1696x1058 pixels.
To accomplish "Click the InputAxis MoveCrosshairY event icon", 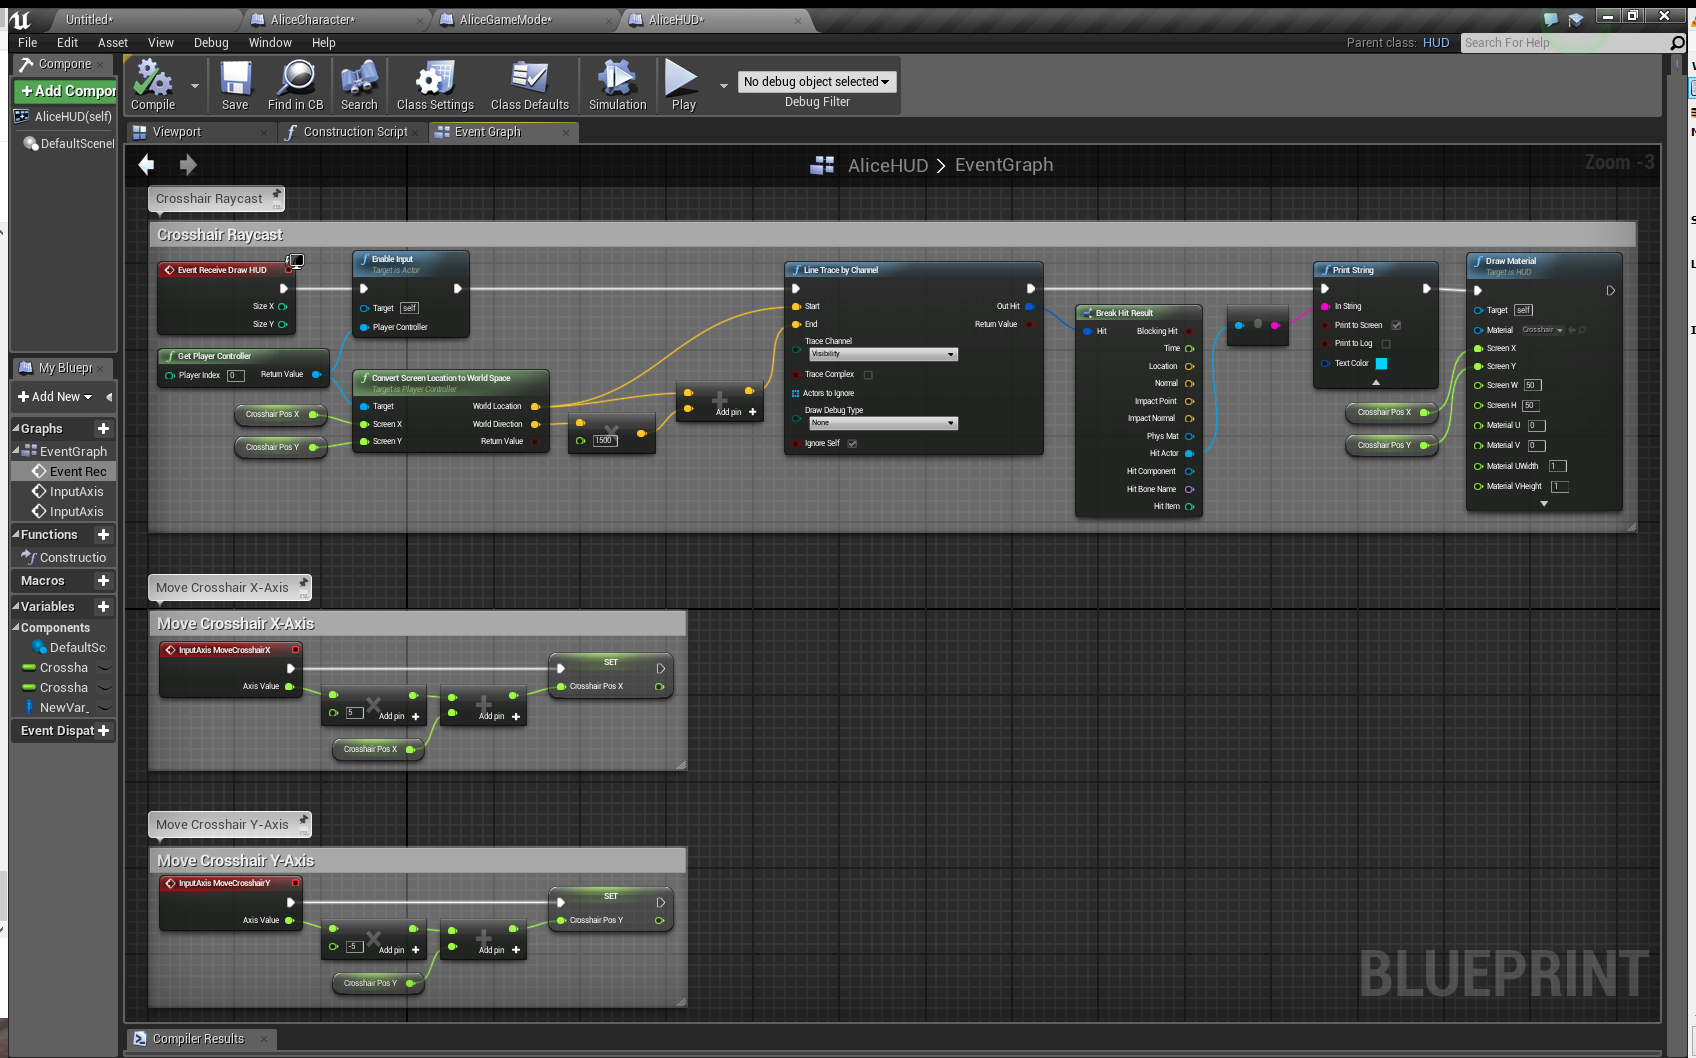I will click(170, 883).
